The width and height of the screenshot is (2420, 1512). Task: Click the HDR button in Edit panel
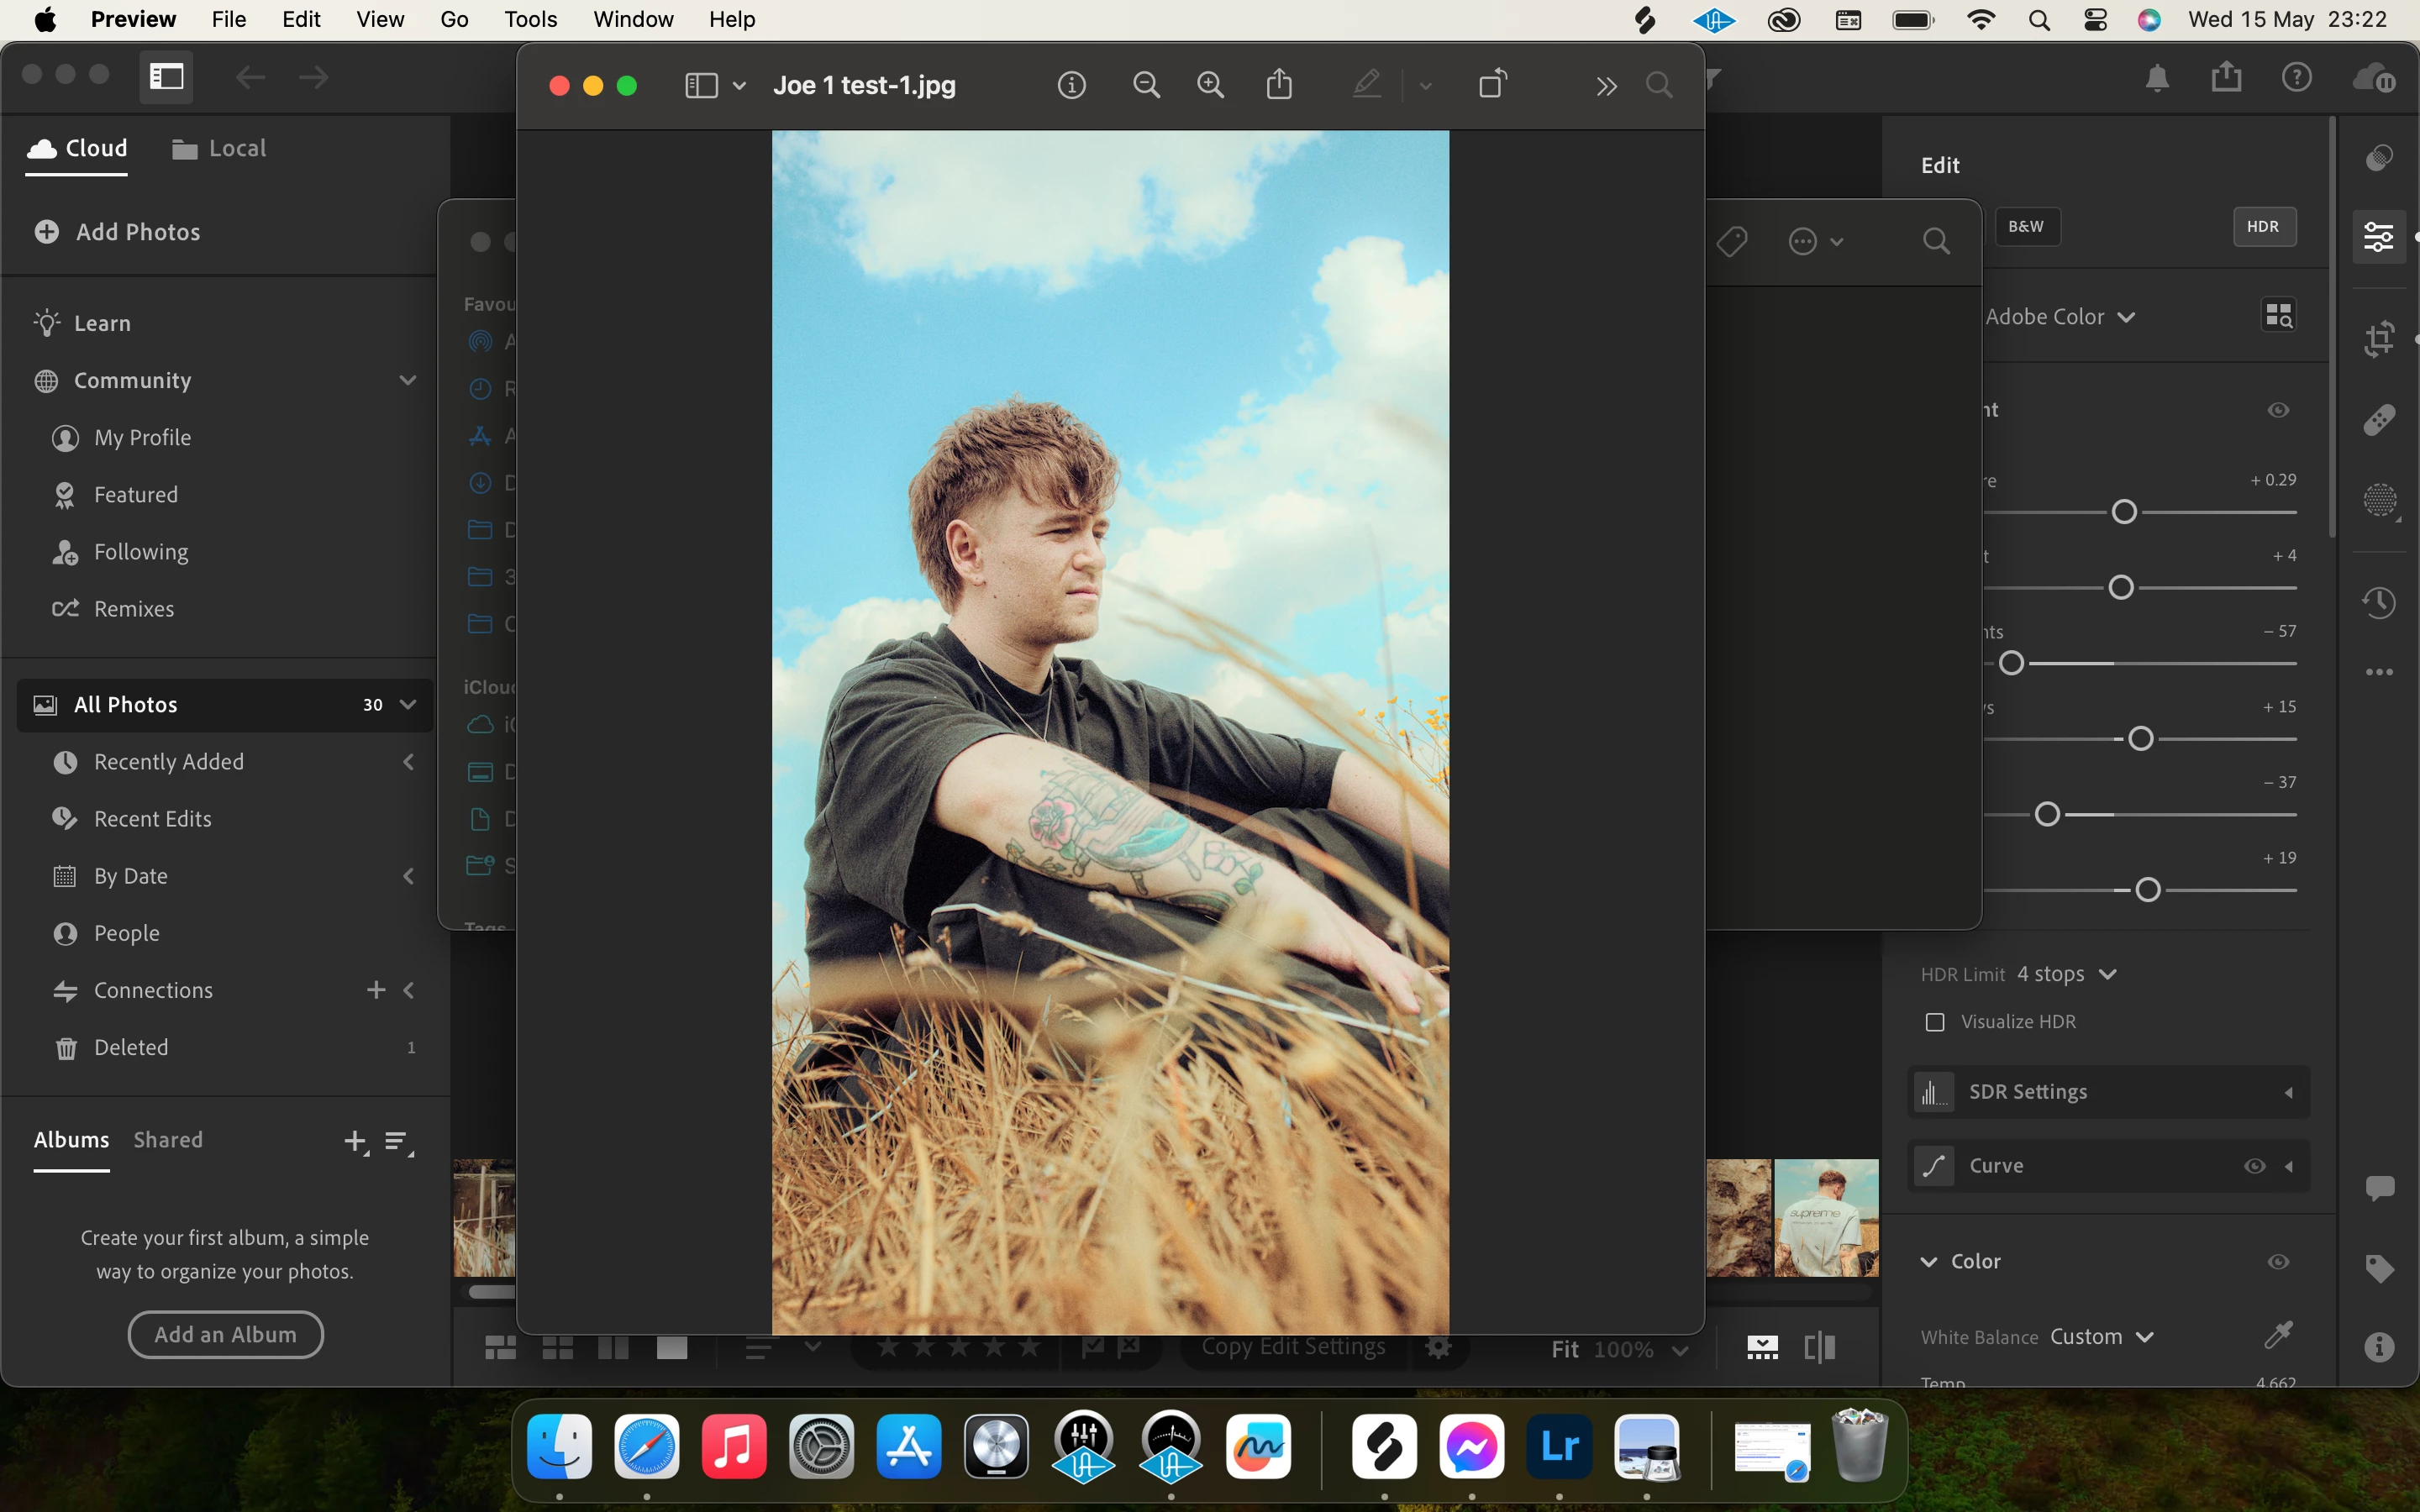(x=2263, y=227)
